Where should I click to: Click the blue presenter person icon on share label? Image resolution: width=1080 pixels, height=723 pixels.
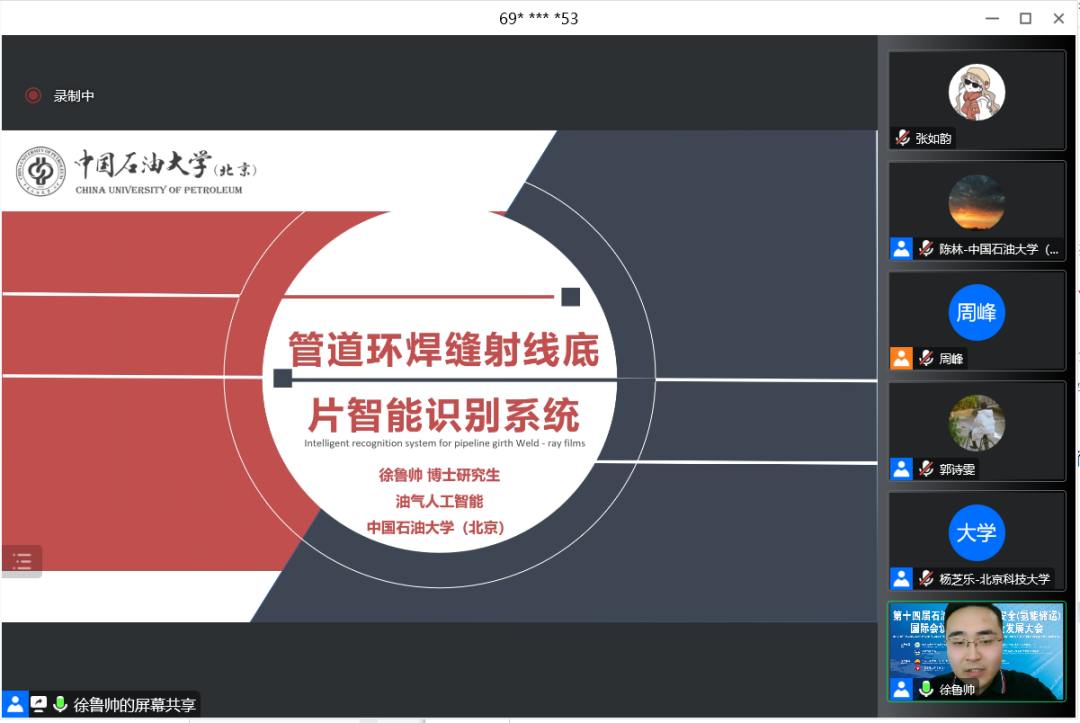(14, 704)
